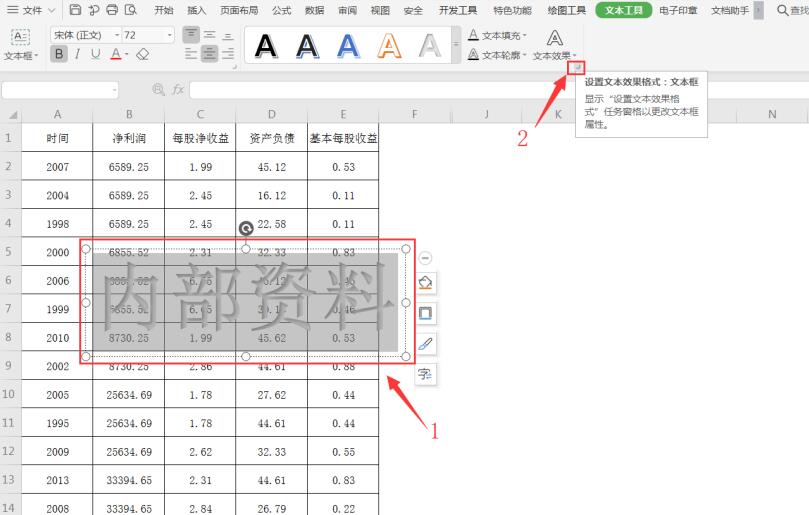809x515 pixels.
Task: Click the shape outline floating icon
Action: [425, 313]
